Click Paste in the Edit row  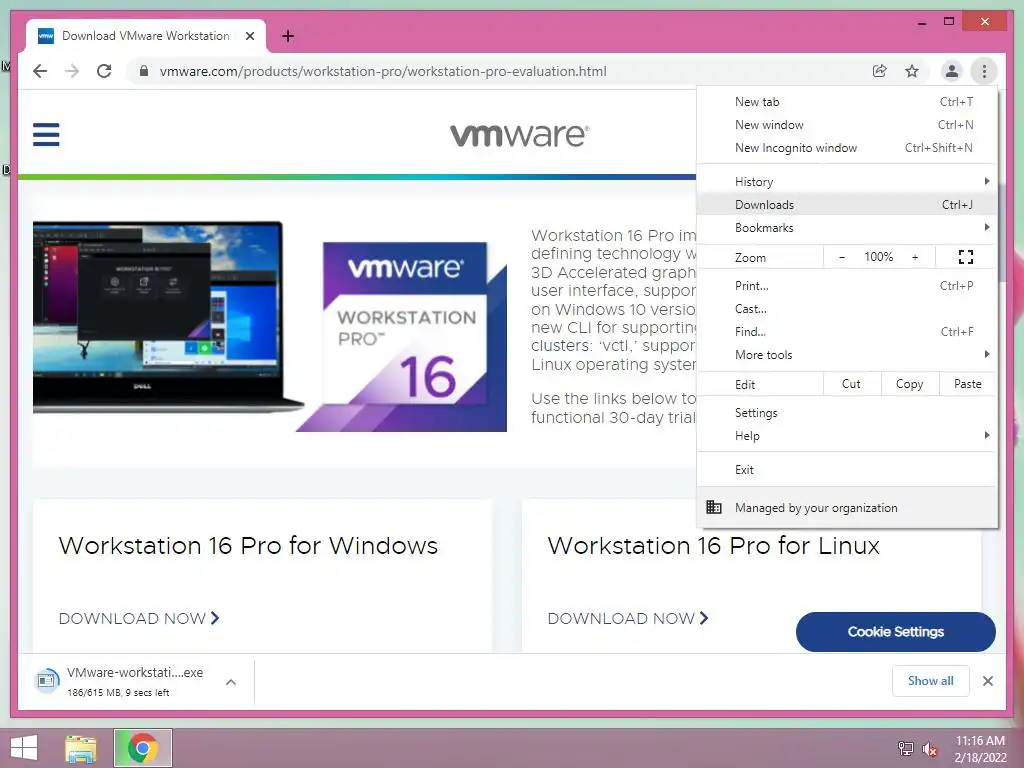point(968,384)
